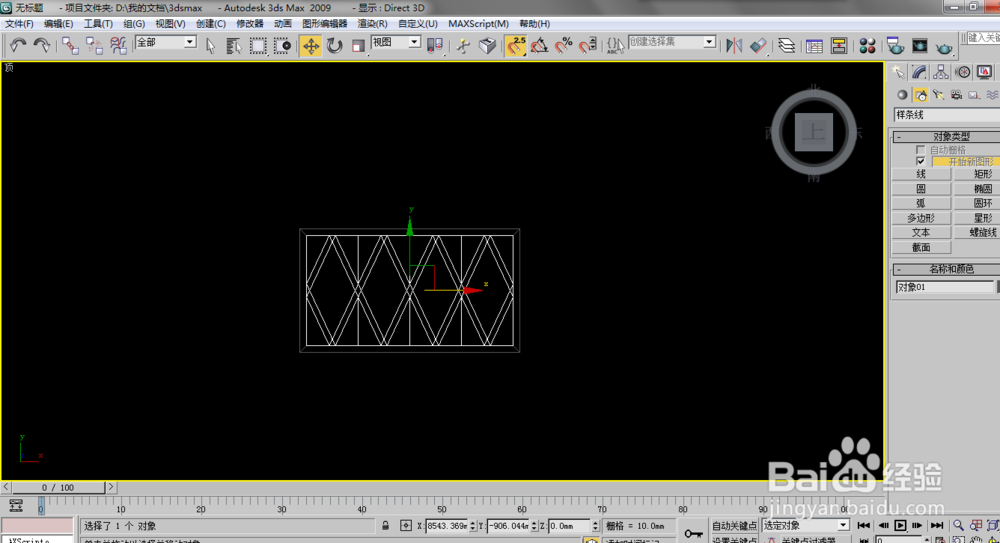Image resolution: width=1000 pixels, height=543 pixels.
Task: Click the Undo arrow icon
Action: click(x=17, y=45)
